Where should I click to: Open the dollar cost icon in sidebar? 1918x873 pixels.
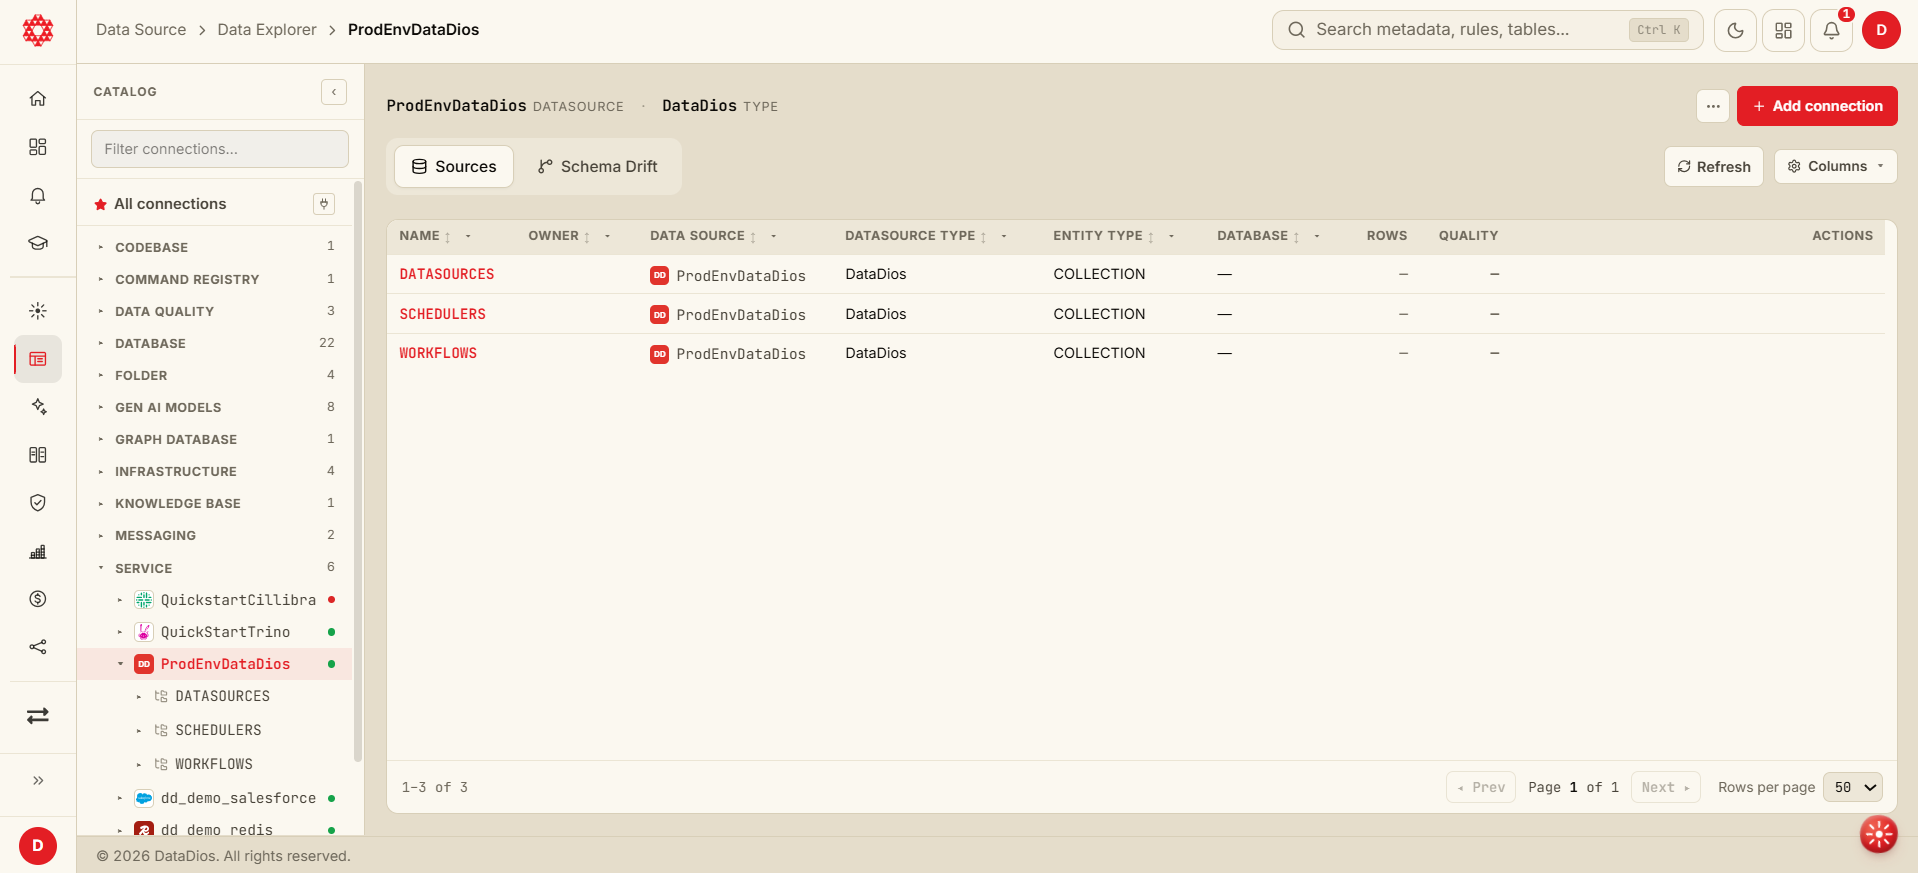(38, 599)
